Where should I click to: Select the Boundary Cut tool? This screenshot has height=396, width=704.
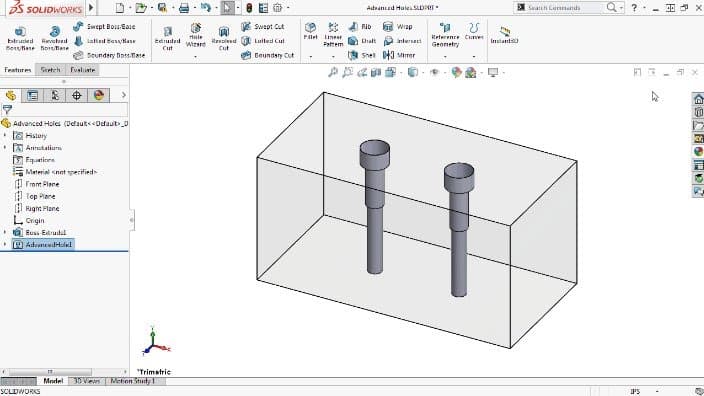[x=268, y=55]
